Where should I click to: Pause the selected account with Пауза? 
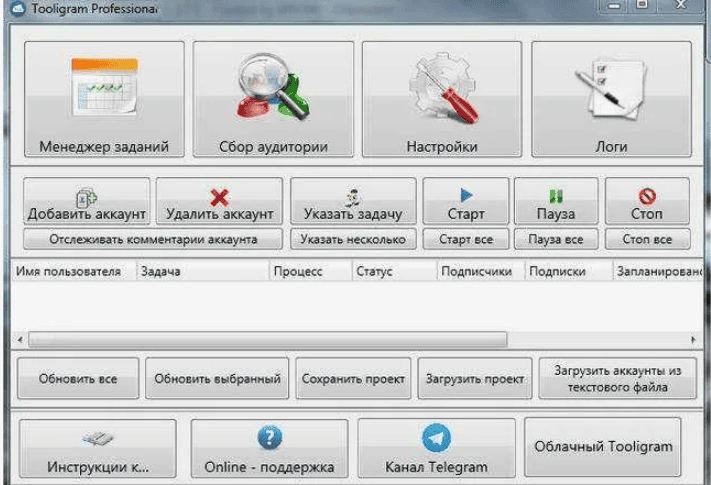tap(556, 201)
